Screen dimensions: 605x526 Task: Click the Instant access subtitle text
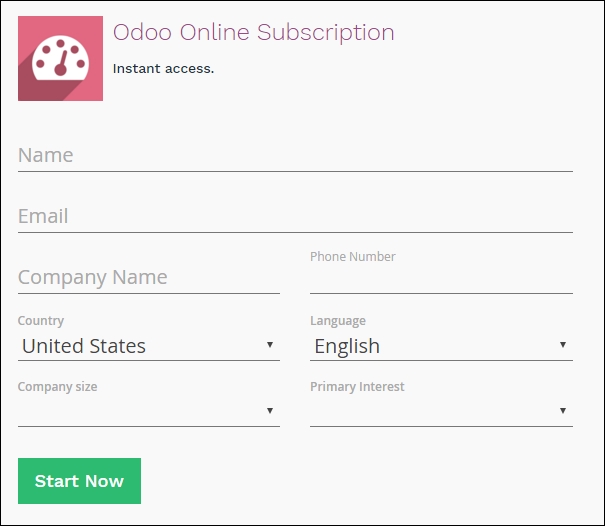click(x=163, y=69)
